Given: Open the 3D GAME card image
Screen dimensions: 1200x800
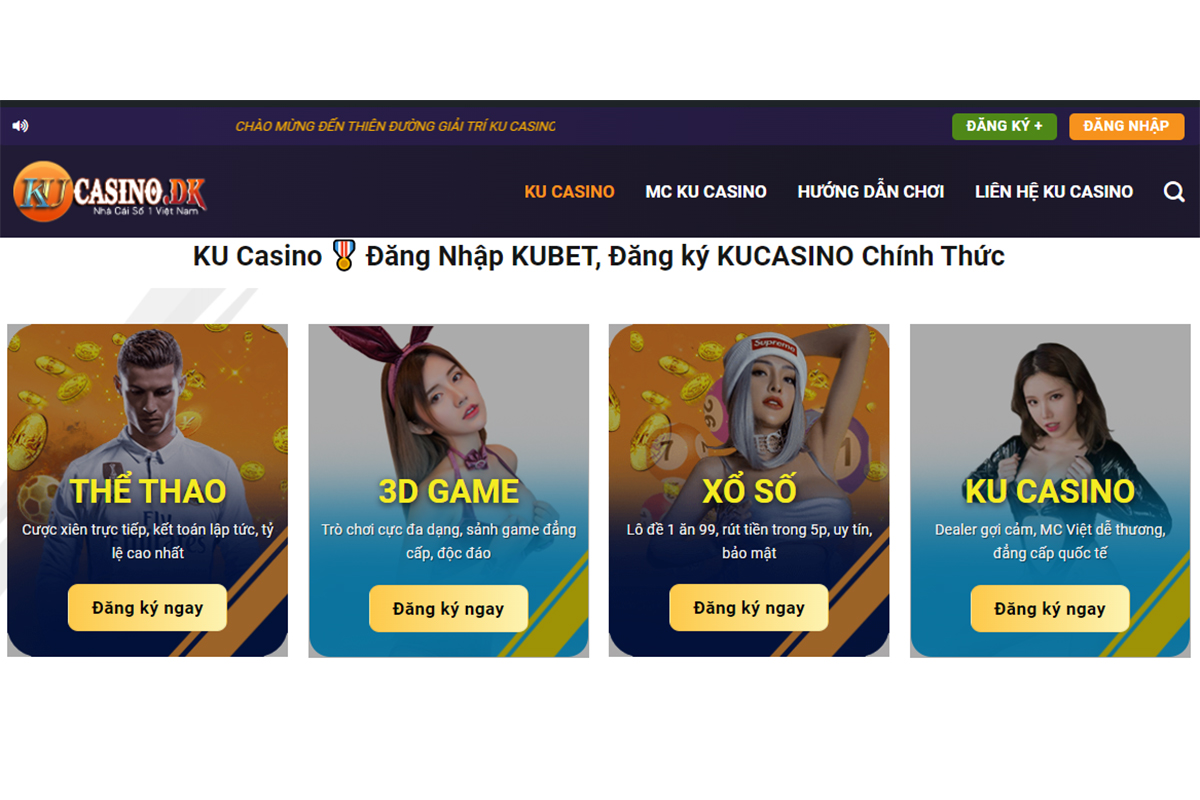Looking at the screenshot, I should (x=448, y=491).
